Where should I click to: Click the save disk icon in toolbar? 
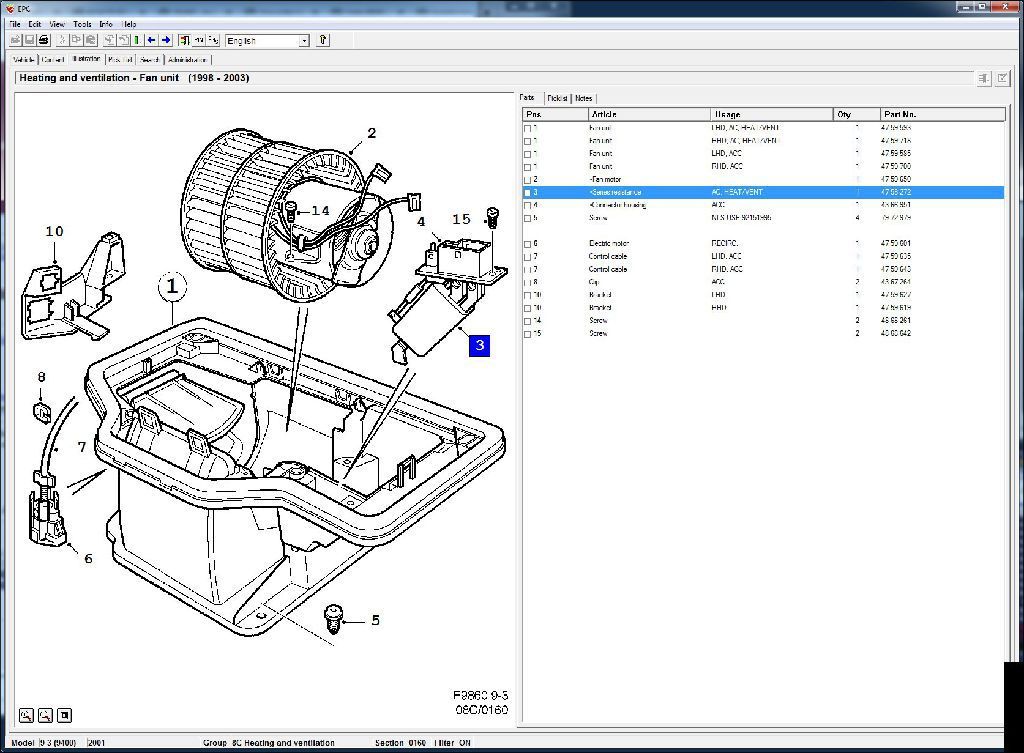[x=29, y=40]
